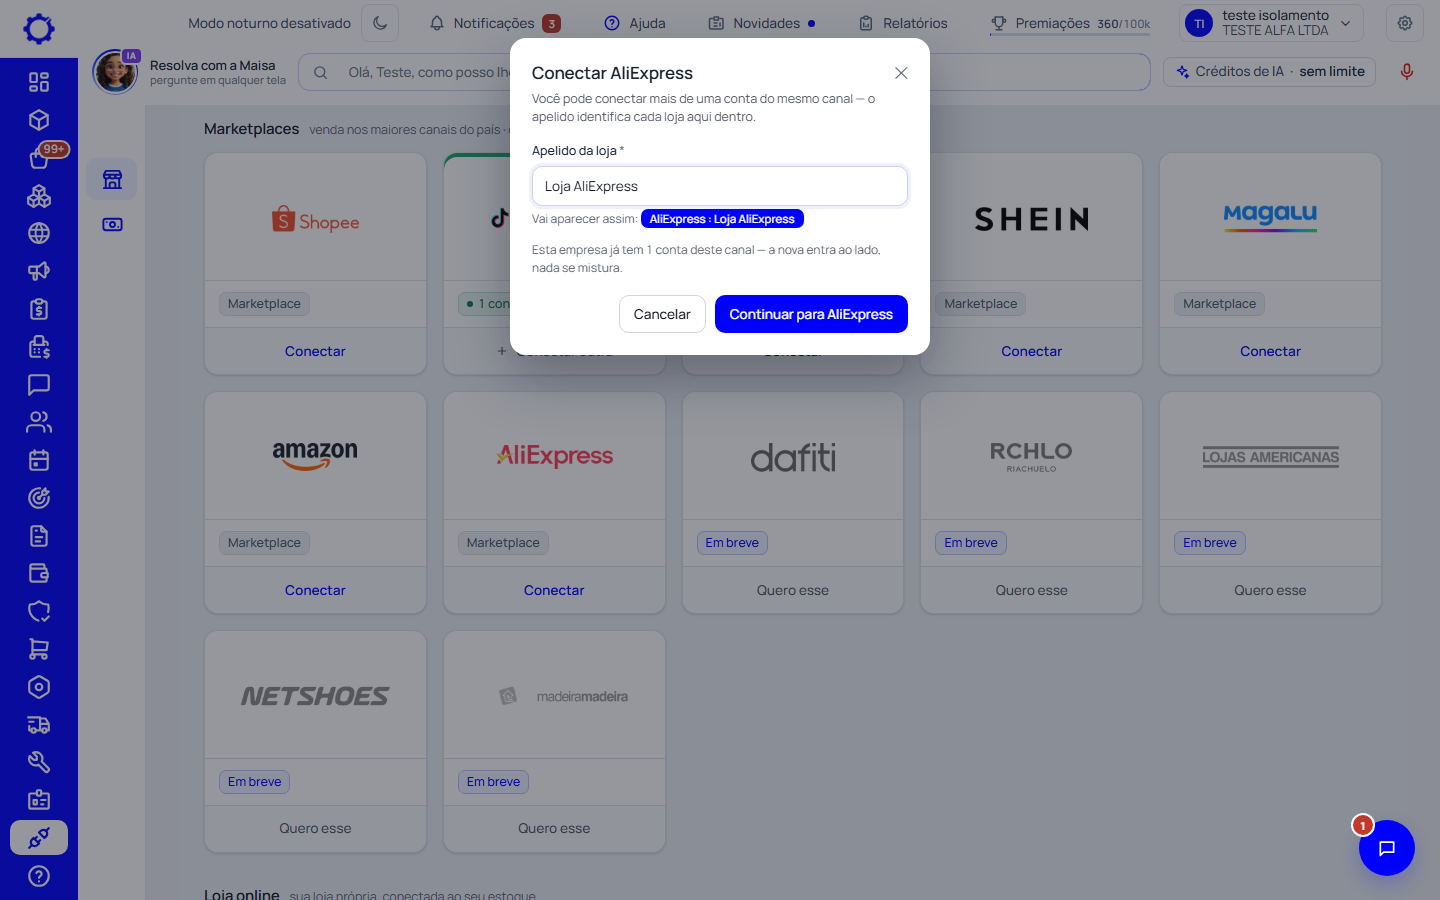The image size is (1440, 900).
Task: Open the ID badge icon in sidebar
Action: (x=39, y=800)
